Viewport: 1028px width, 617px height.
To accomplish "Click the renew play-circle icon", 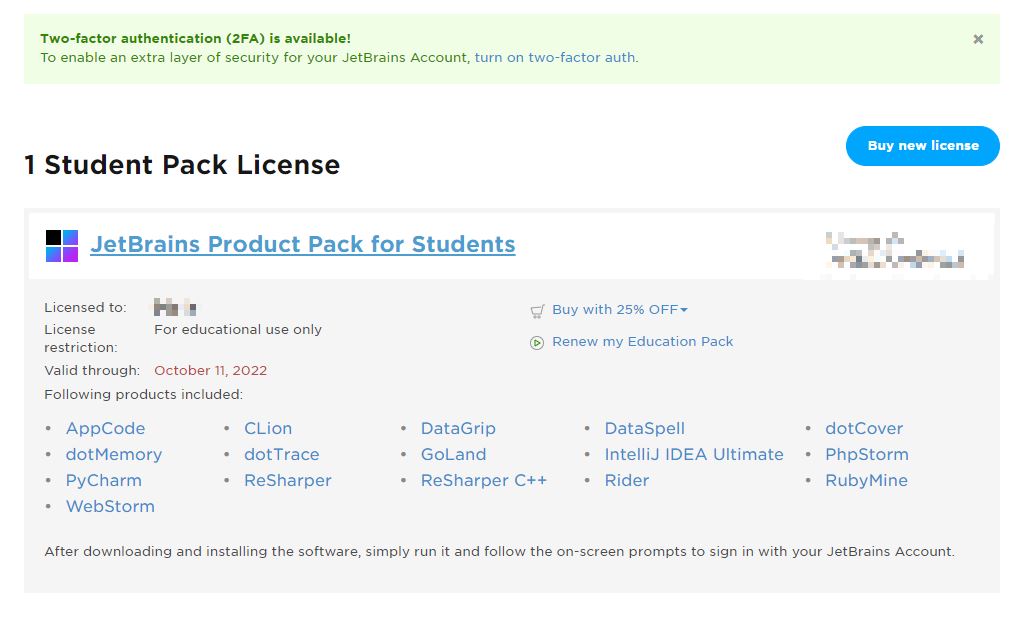I will click(x=537, y=343).
